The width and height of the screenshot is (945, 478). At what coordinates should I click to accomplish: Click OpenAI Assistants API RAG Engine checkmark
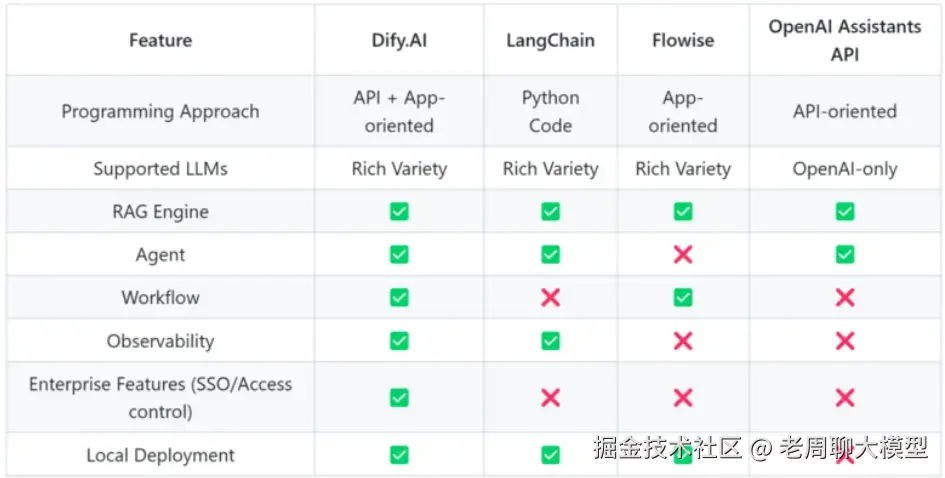click(845, 212)
